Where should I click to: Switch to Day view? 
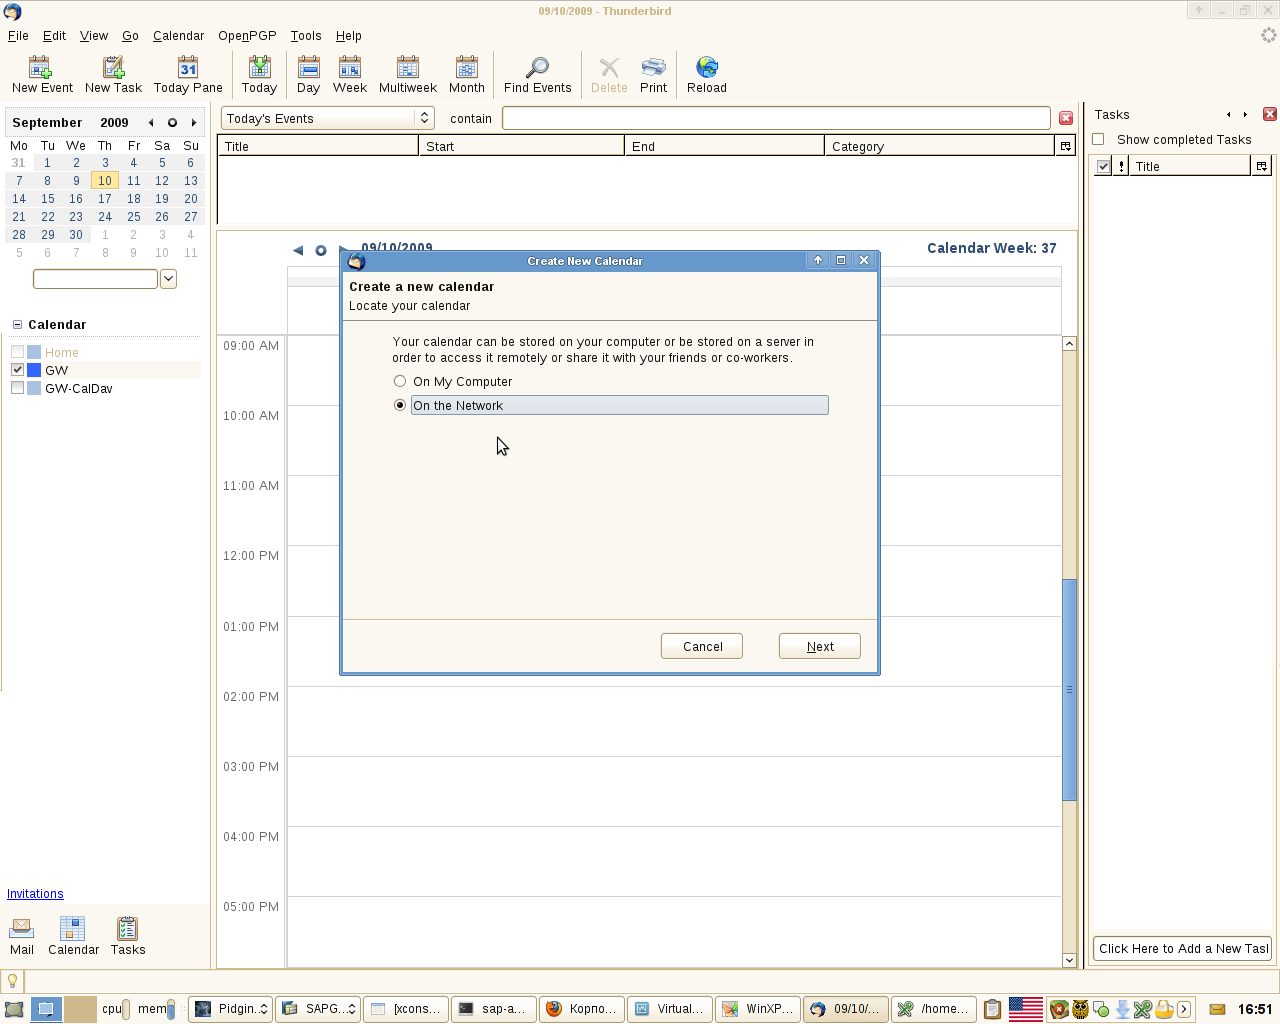pyautogui.click(x=308, y=75)
